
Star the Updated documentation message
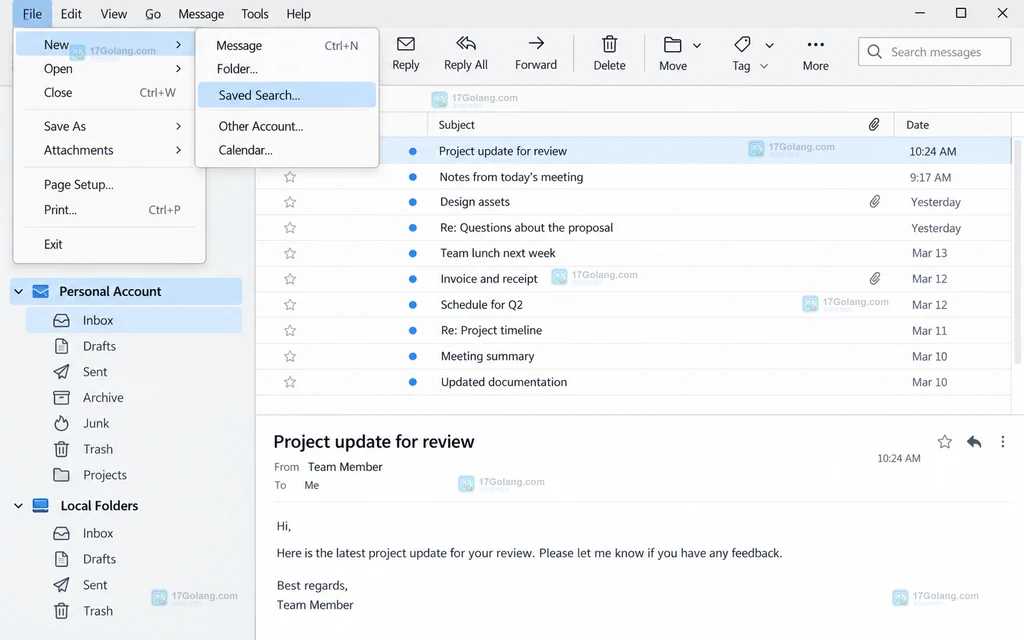[x=290, y=382]
